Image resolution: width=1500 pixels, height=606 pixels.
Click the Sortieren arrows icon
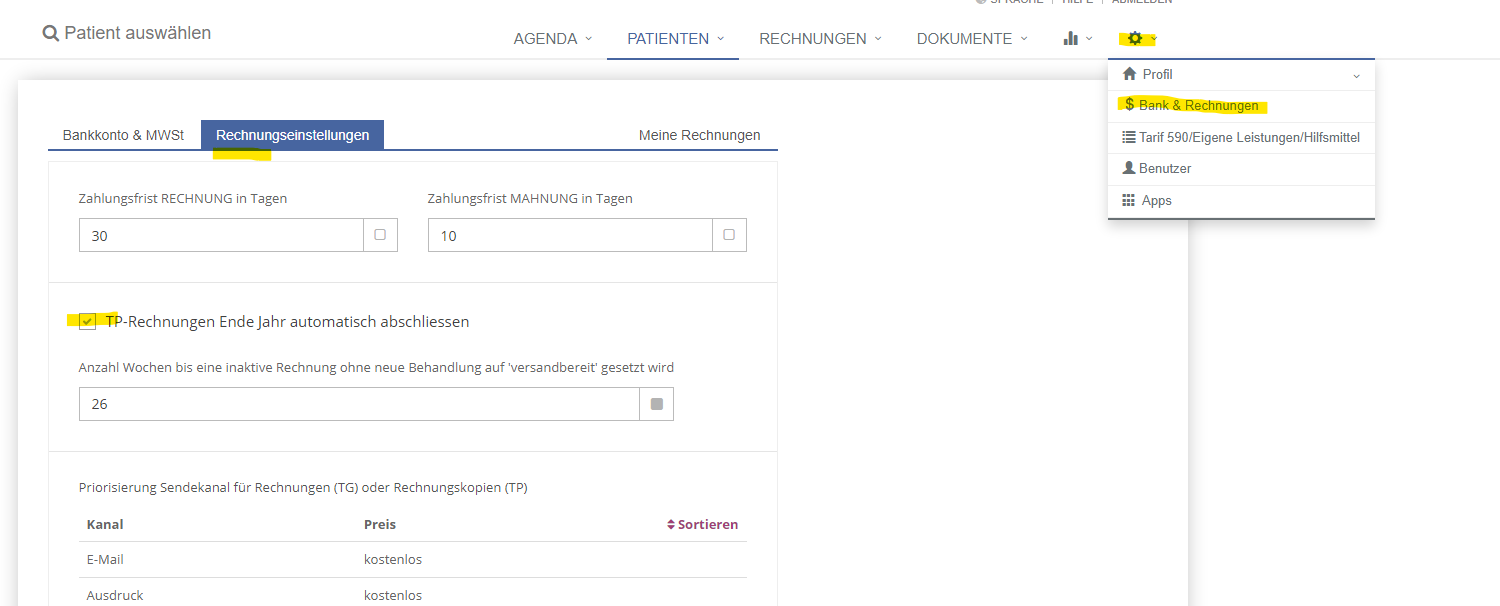[671, 524]
